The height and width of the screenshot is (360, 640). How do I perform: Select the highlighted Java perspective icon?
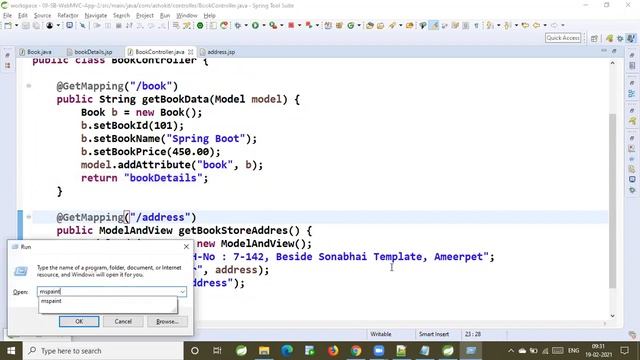(x=631, y=38)
